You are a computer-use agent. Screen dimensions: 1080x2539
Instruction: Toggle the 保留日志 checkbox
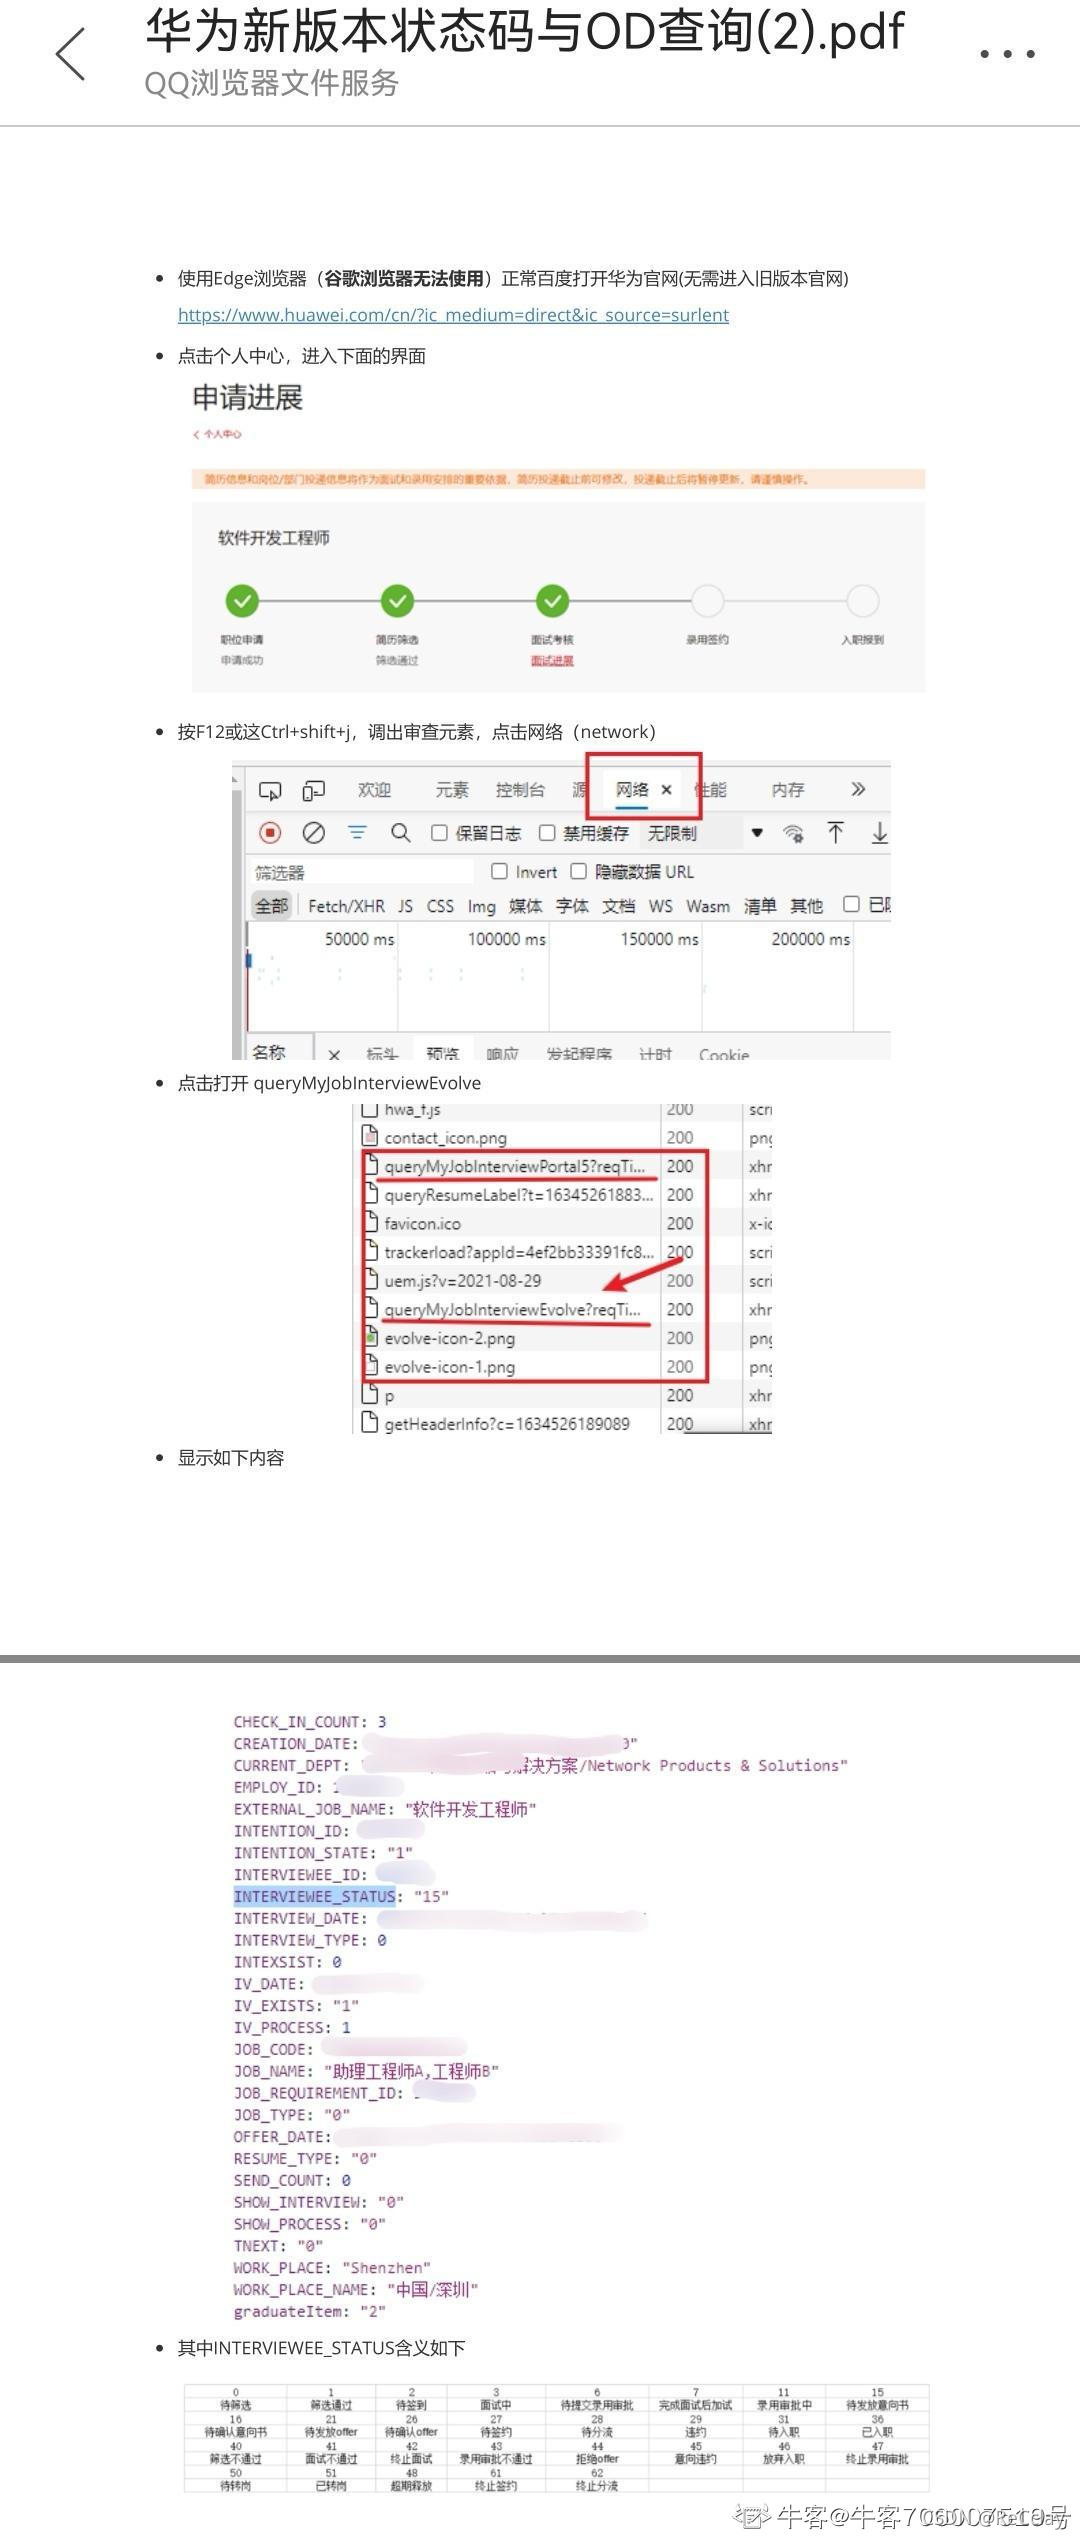pos(439,833)
